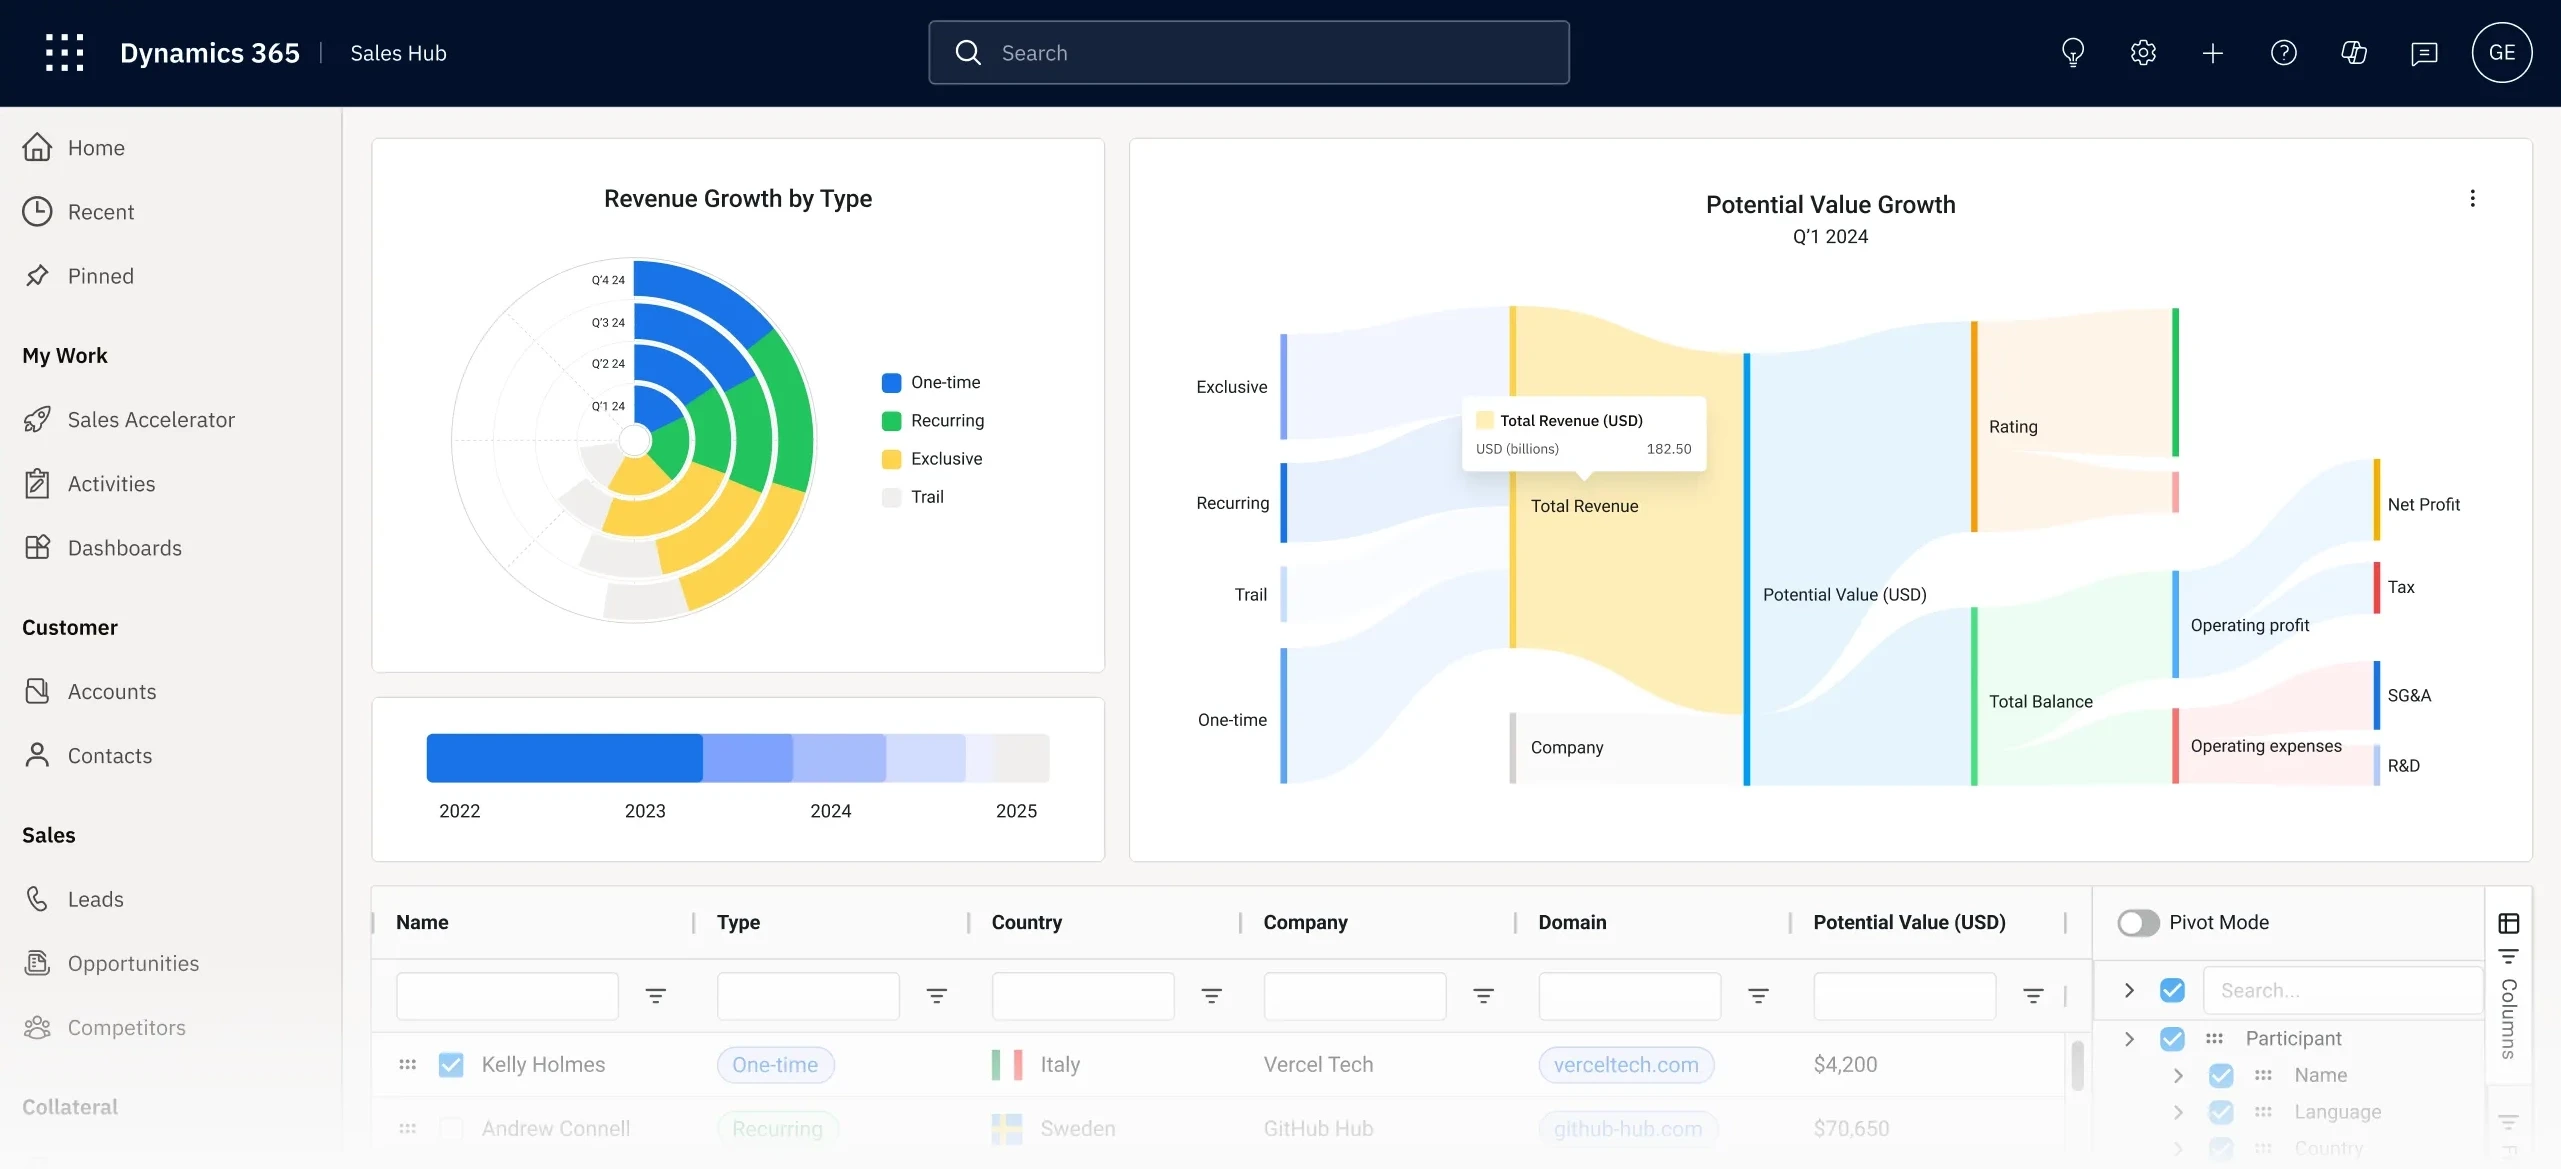This screenshot has height=1169, width=2561.
Task: Expand the Language column tree item
Action: tap(2178, 1112)
